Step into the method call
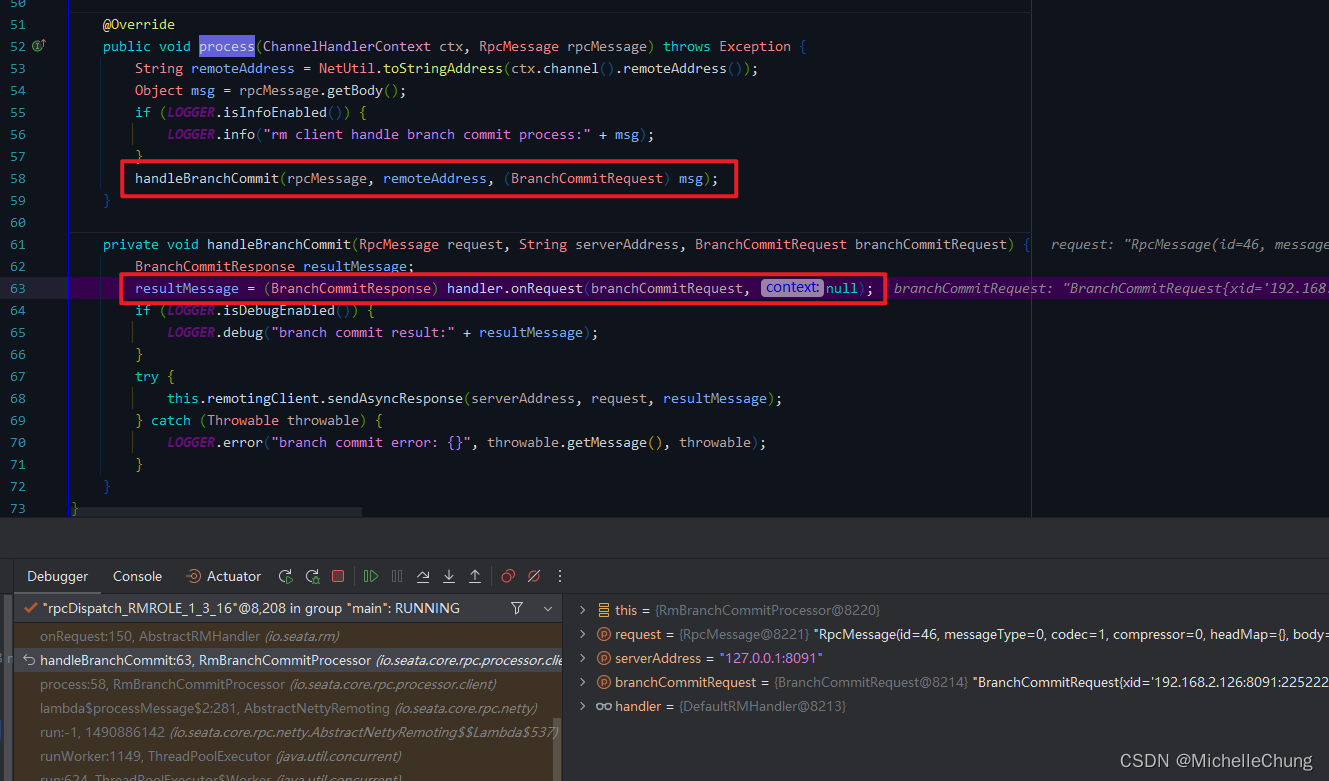 [x=449, y=576]
